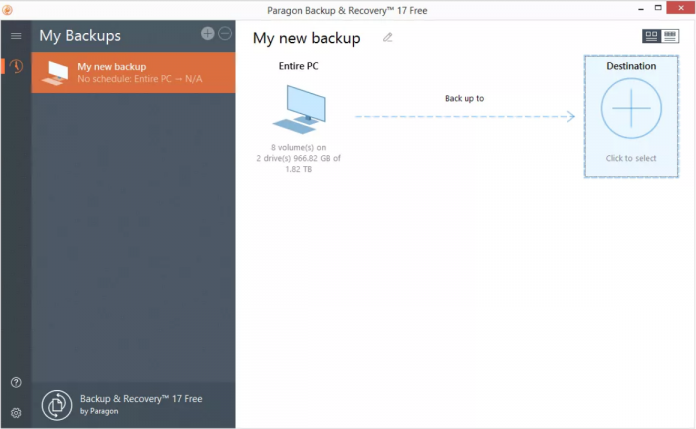696x429 pixels.
Task: Click the computer icon of My new backup item
Action: [55, 73]
